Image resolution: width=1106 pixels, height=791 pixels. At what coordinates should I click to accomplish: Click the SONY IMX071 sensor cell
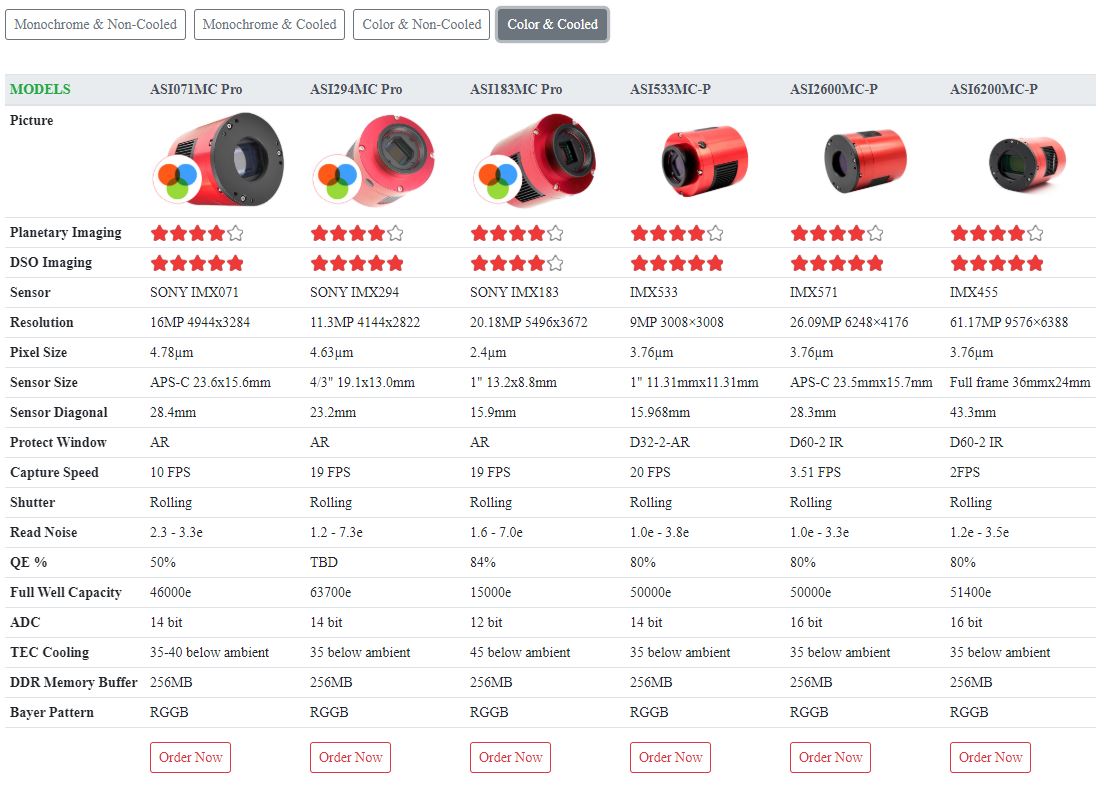(194, 292)
